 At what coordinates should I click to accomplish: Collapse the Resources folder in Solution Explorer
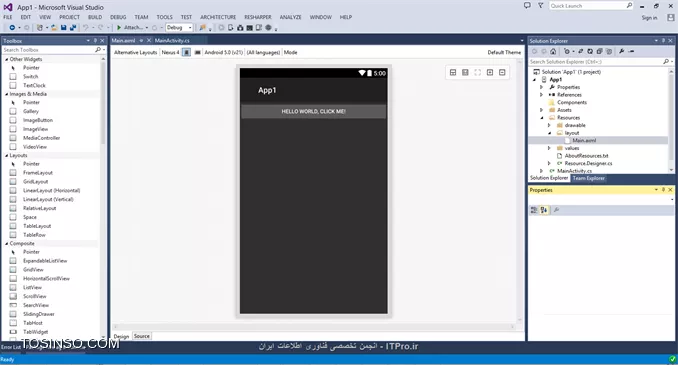tap(542, 118)
